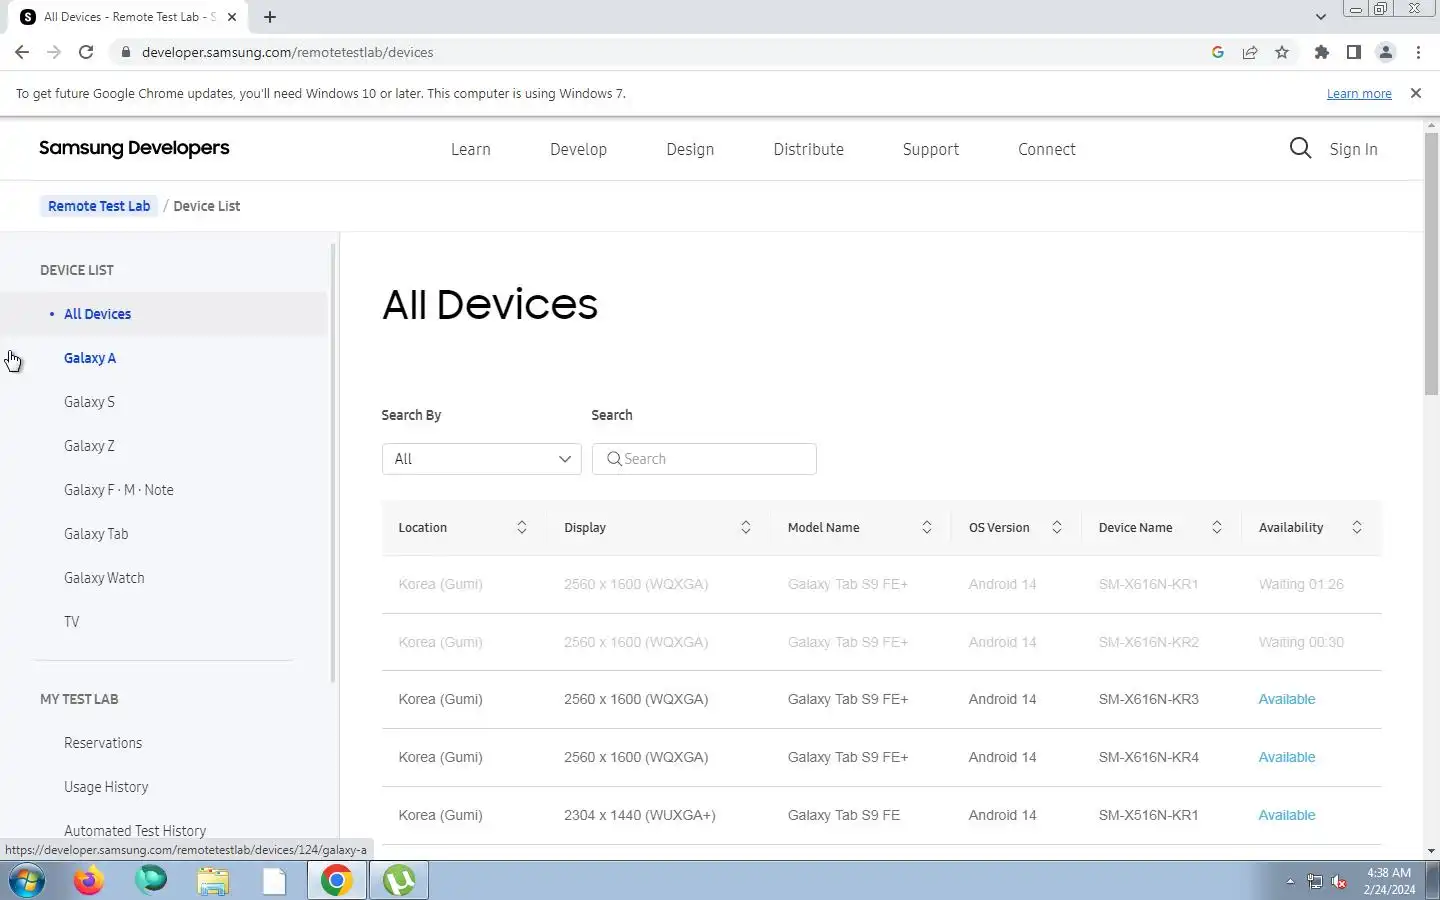Open Reservations under My Test Lab
The image size is (1440, 900).
click(x=103, y=743)
